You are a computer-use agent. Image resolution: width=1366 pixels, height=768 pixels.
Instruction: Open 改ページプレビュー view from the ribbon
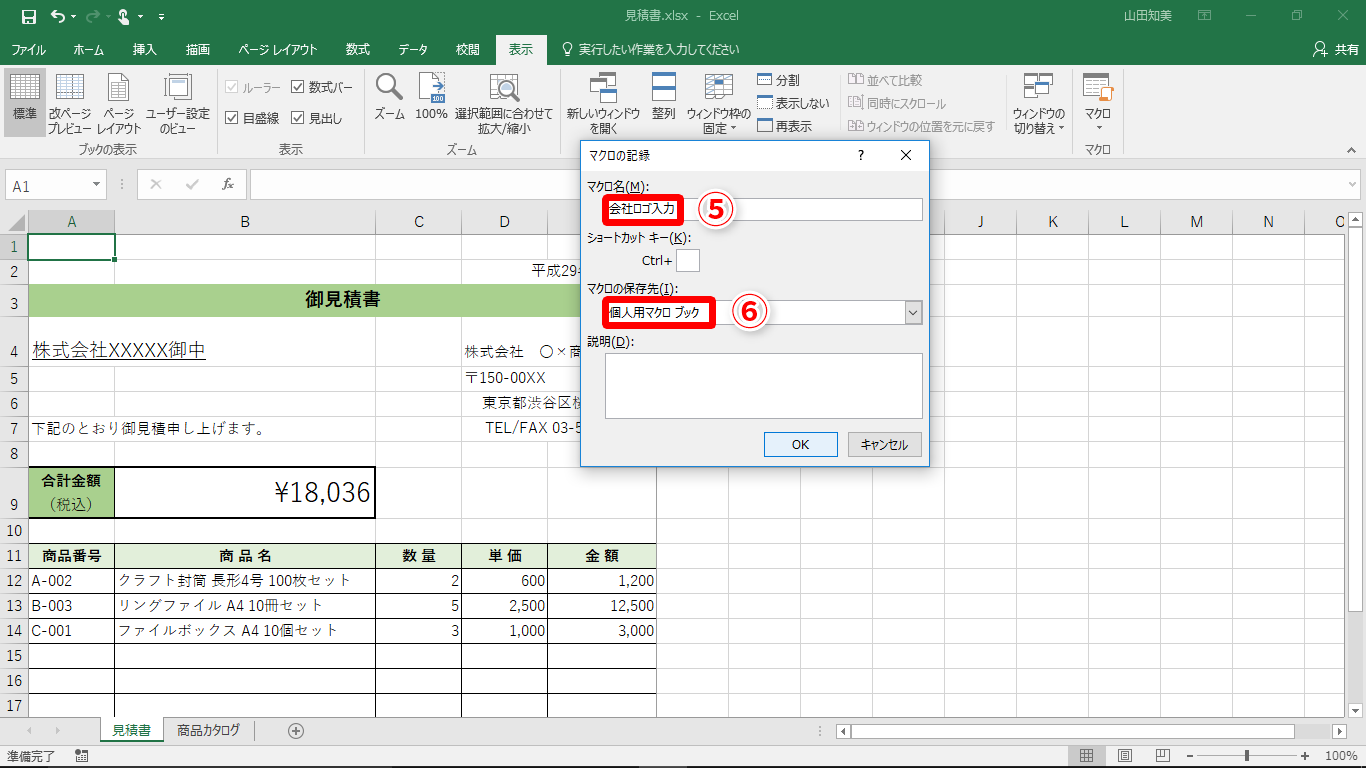[x=70, y=102]
